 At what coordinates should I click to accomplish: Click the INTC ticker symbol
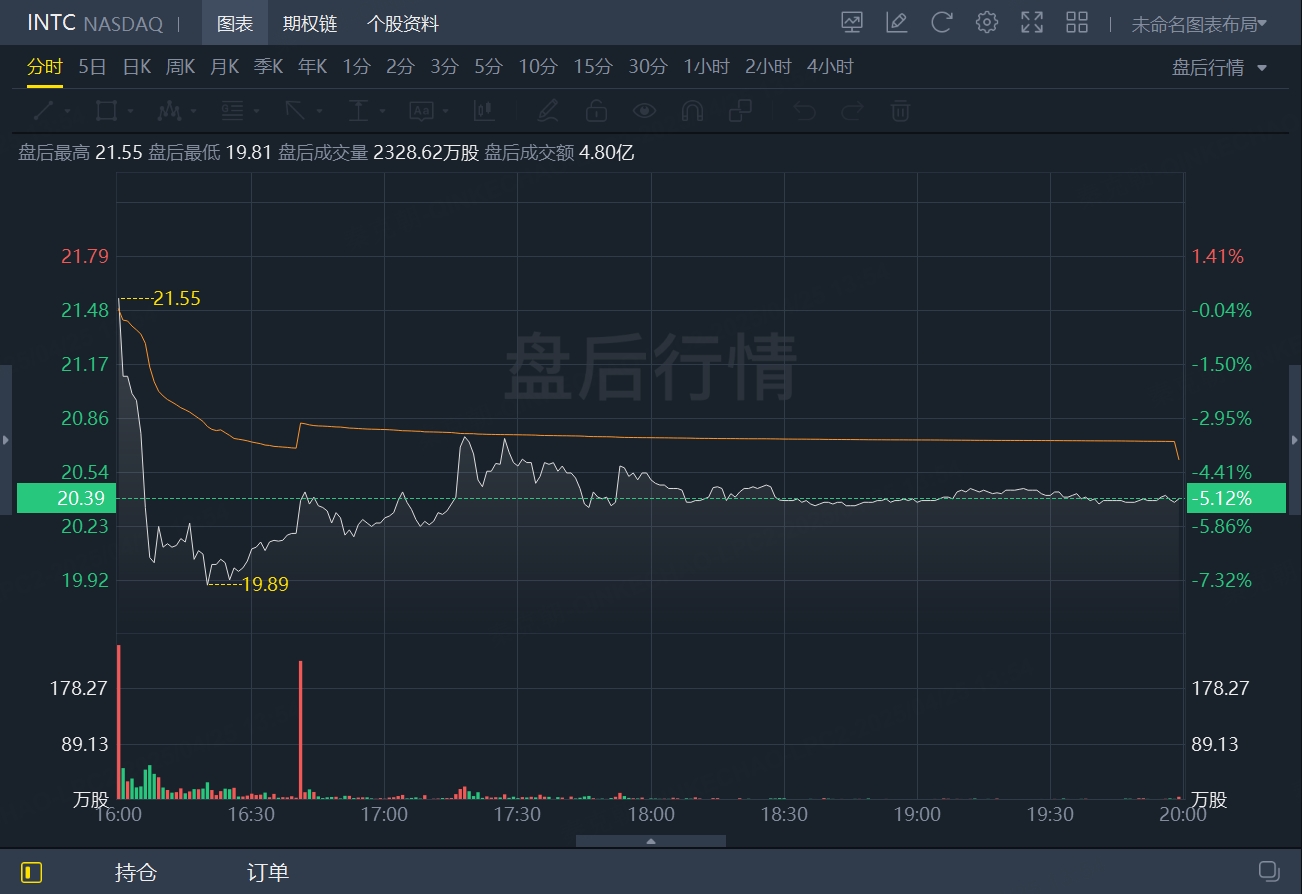pyautogui.click(x=51, y=23)
